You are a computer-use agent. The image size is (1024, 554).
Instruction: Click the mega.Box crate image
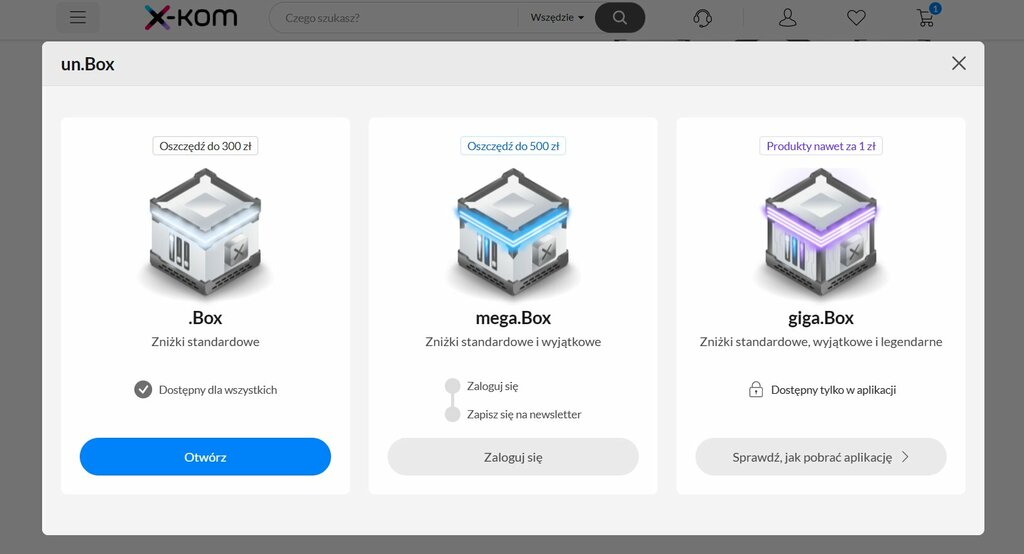513,232
